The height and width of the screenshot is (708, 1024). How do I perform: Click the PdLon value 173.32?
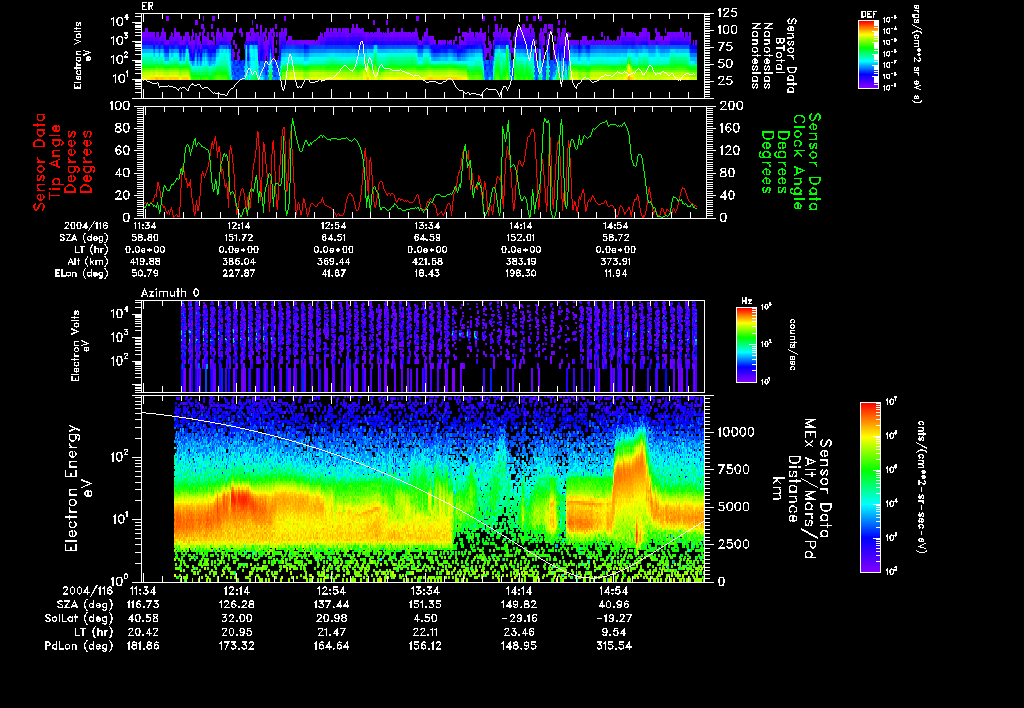238,646
